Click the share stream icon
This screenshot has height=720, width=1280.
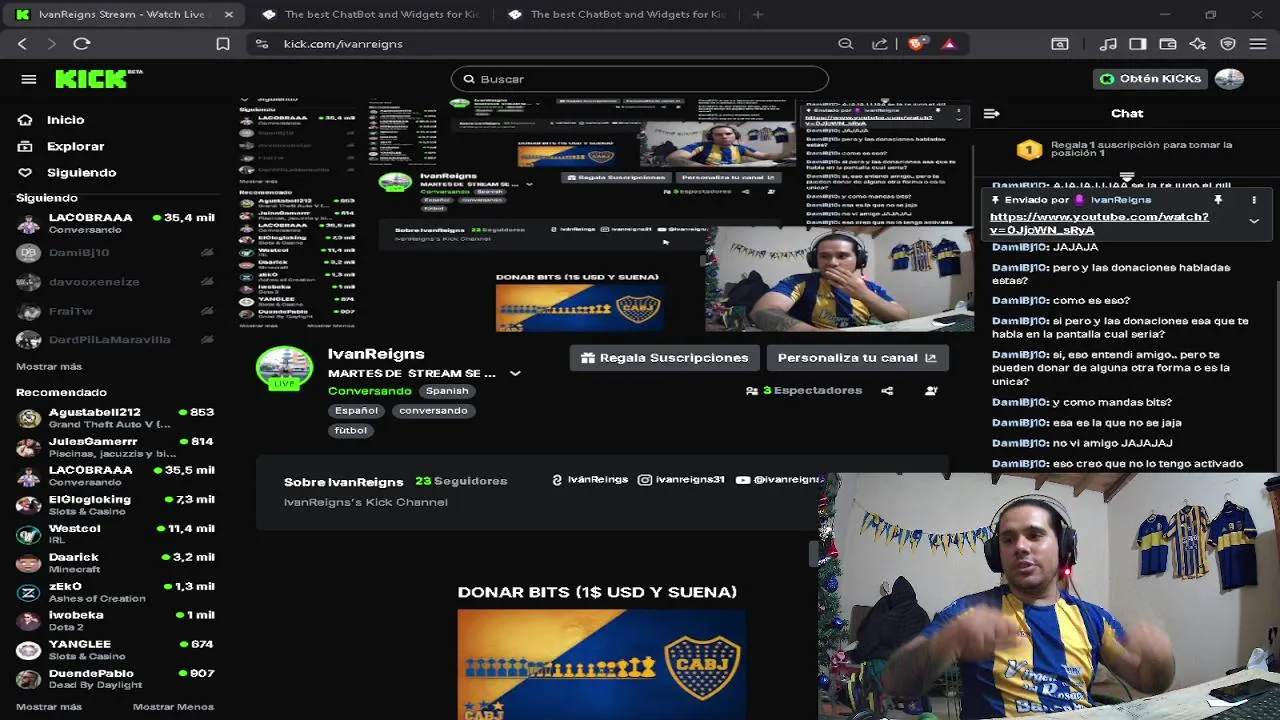(x=887, y=391)
